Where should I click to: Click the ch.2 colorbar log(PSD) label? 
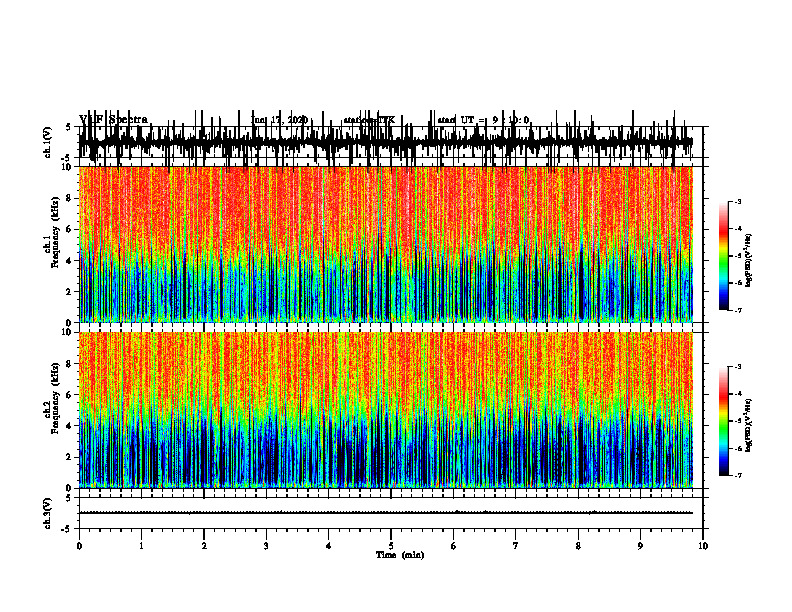(749, 425)
